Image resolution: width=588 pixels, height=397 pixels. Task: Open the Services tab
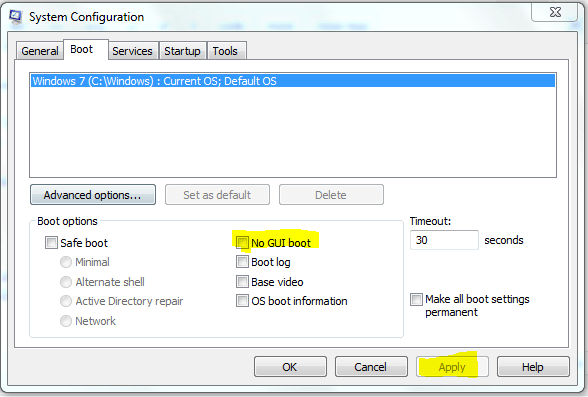point(132,51)
